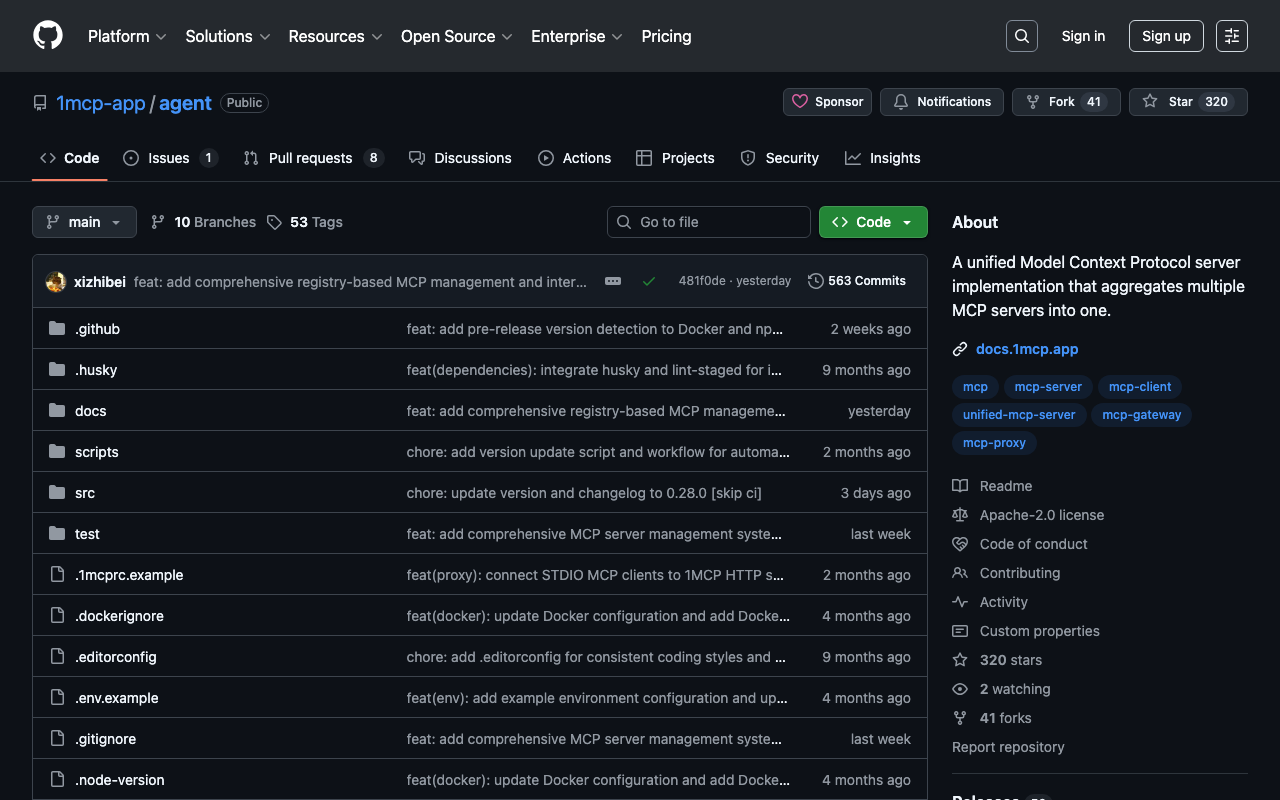Expand the green Code dropdown
Viewport: 1280px width, 800px height.
click(x=872, y=222)
